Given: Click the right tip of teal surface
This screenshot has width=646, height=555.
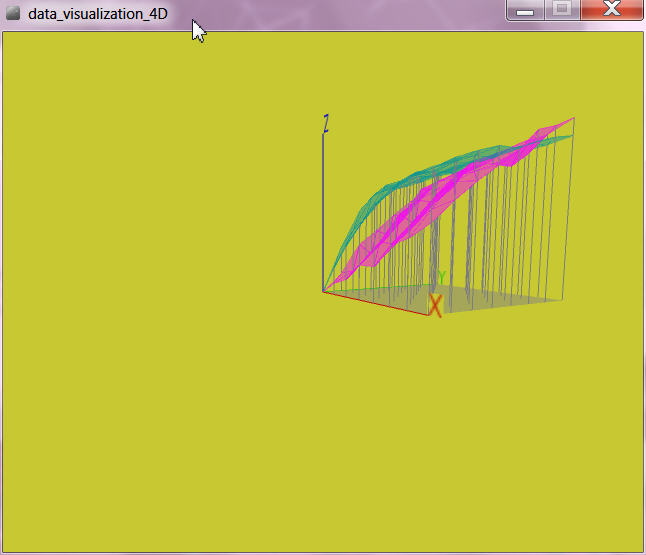Looking at the screenshot, I should point(573,136).
